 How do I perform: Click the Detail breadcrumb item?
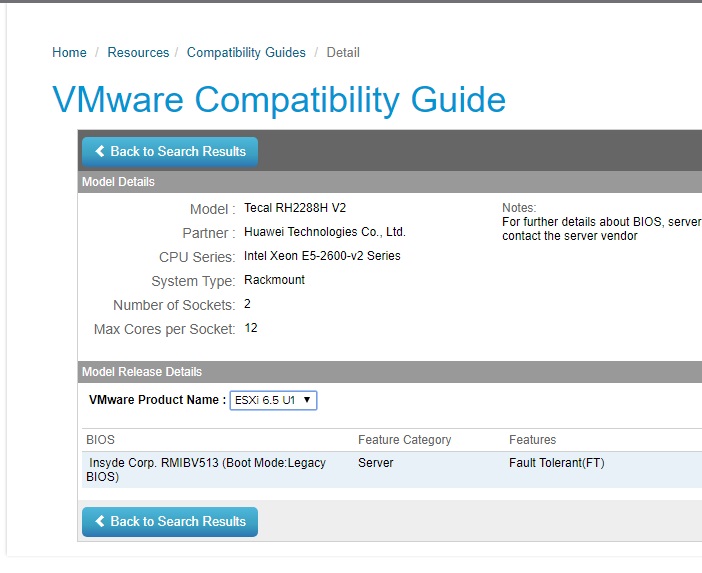pyautogui.click(x=343, y=52)
